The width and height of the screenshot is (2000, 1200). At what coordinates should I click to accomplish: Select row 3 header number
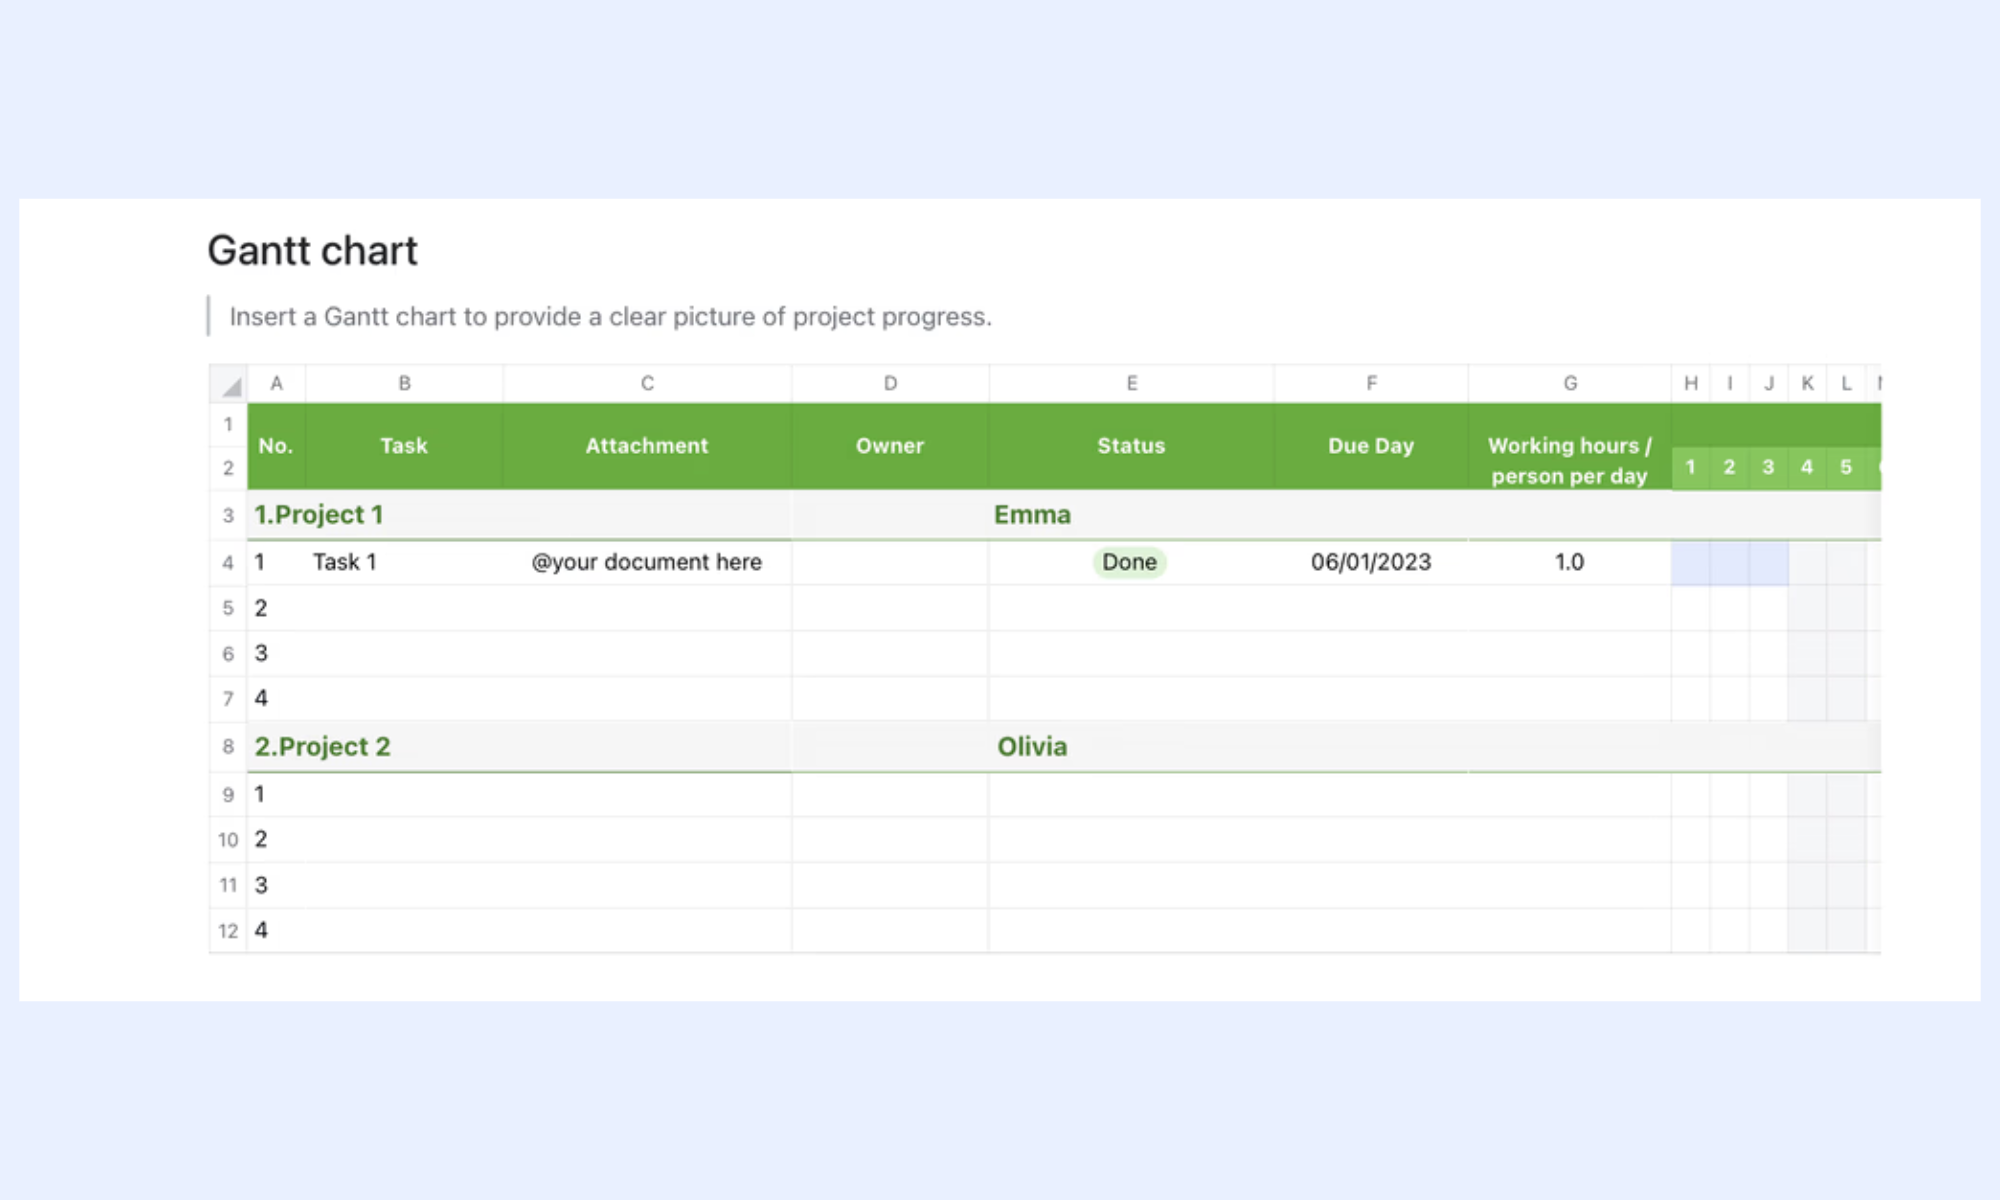click(x=228, y=515)
